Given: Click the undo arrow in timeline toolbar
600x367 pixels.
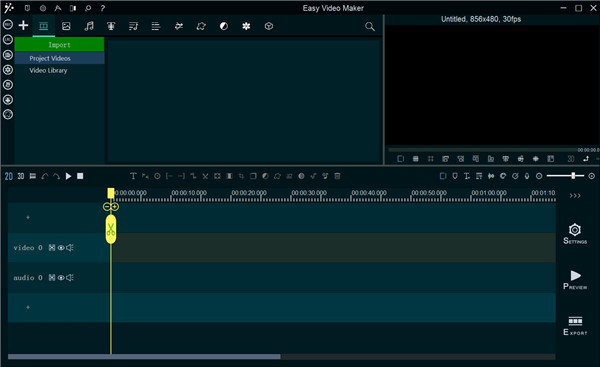Looking at the screenshot, I should (x=45, y=176).
